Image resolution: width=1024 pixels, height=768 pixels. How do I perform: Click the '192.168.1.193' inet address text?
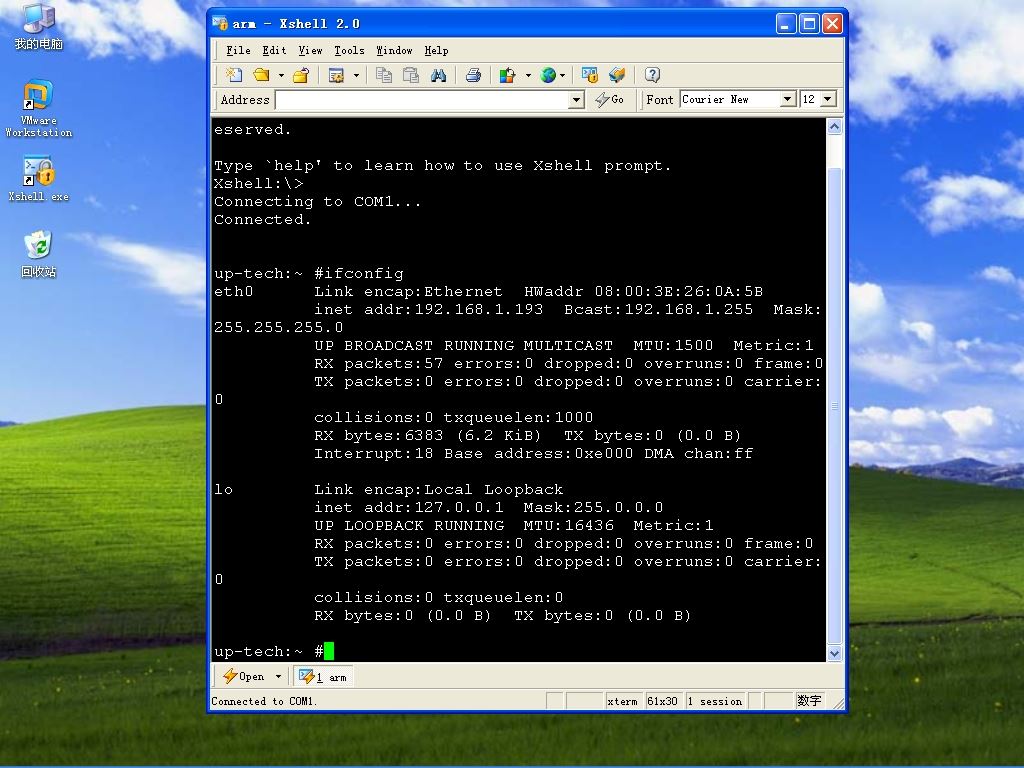click(479, 309)
